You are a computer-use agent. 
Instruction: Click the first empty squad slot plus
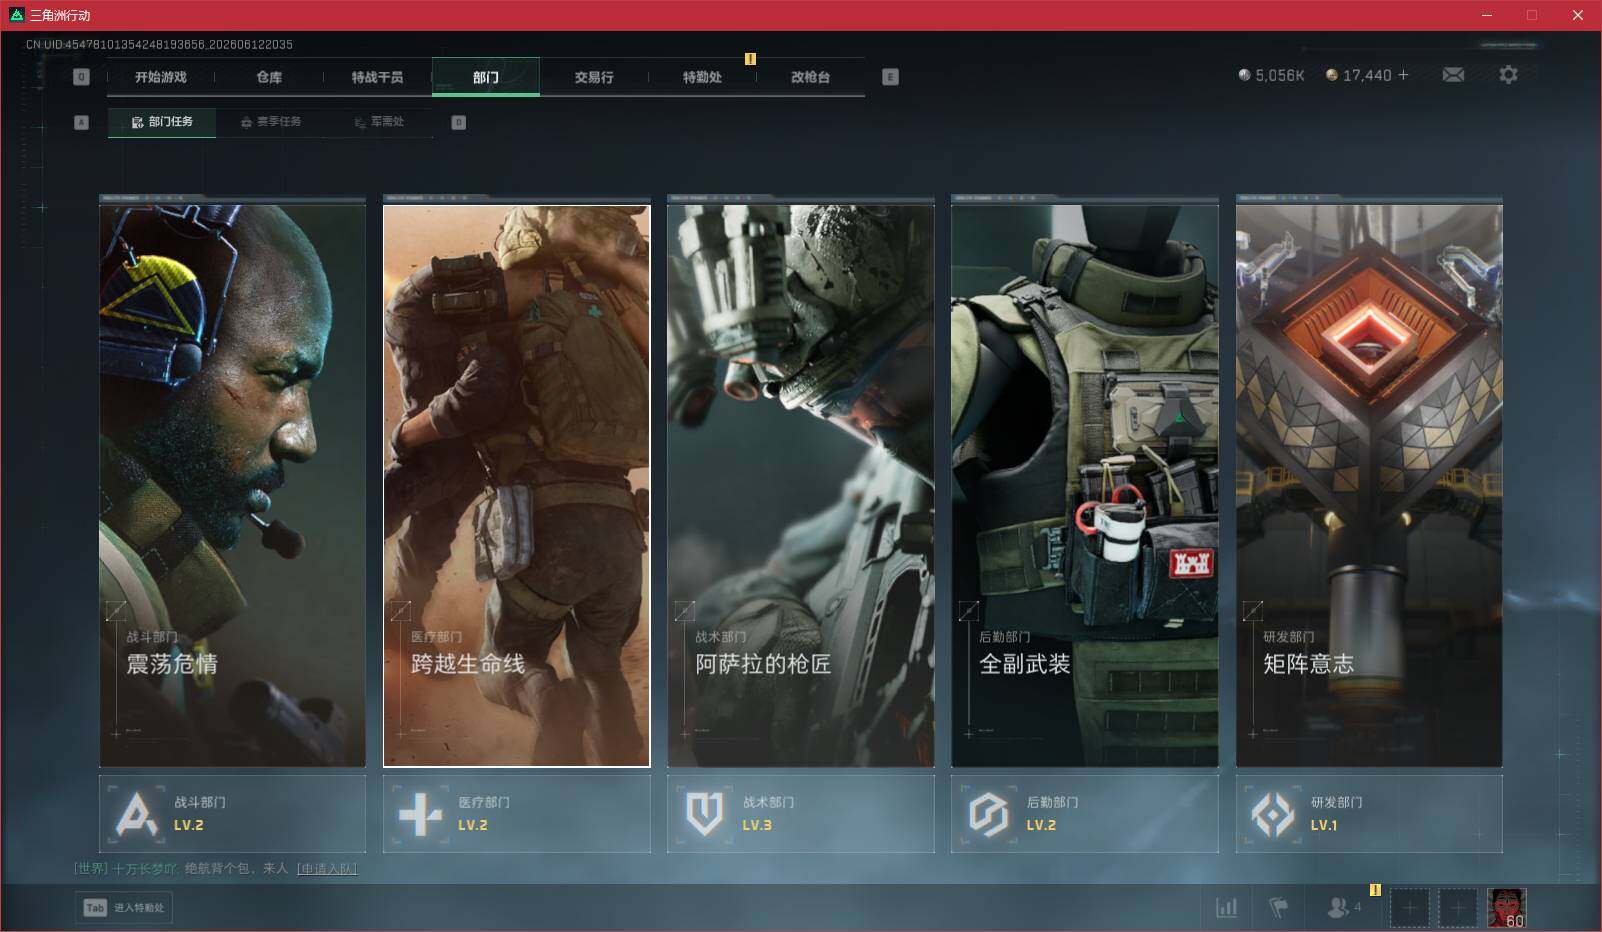coord(1409,908)
